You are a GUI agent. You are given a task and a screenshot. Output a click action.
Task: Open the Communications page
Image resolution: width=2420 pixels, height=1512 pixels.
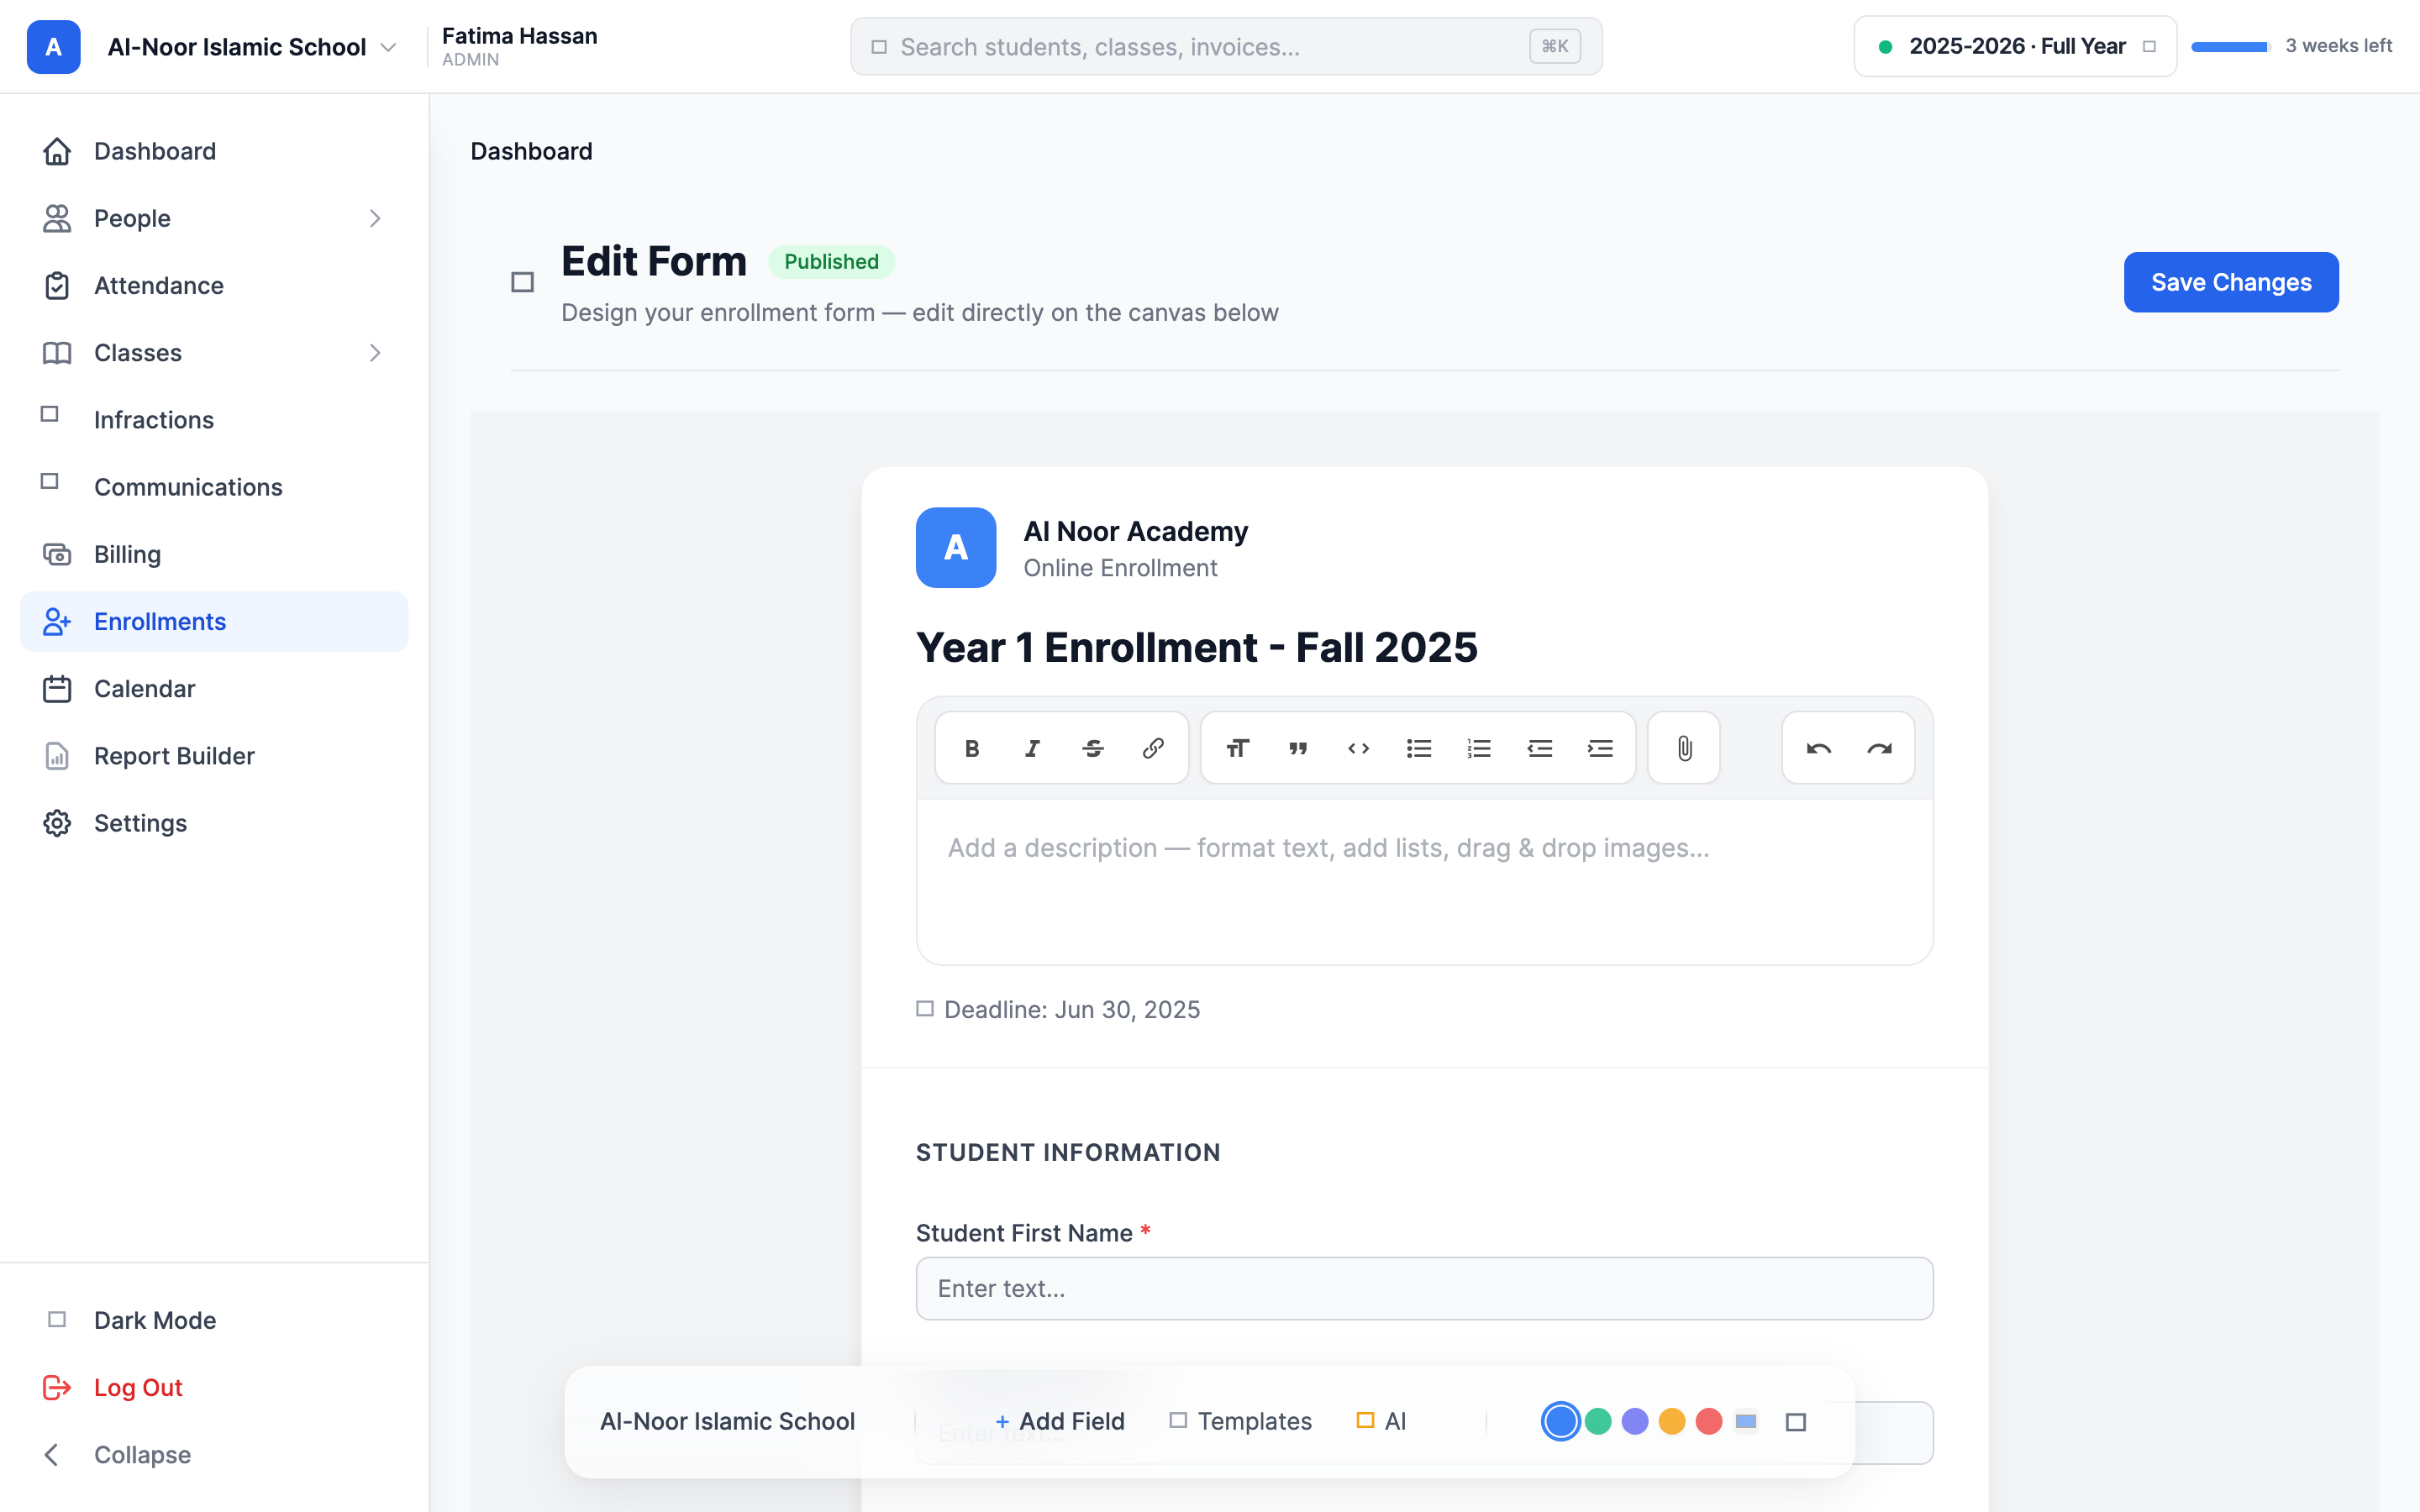[x=214, y=487]
